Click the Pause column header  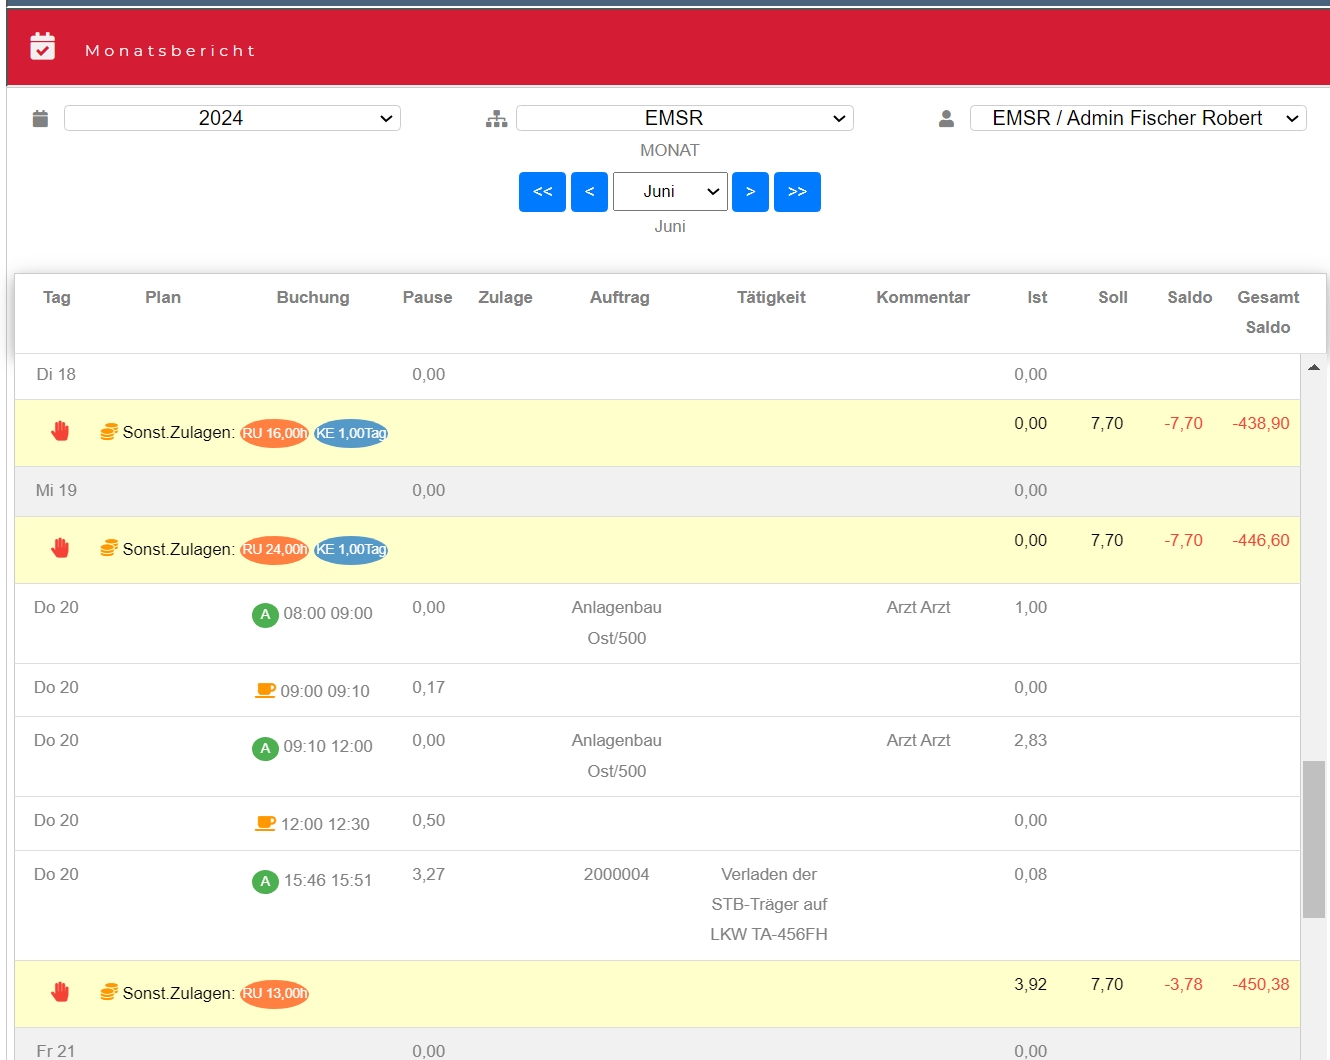coord(428,297)
